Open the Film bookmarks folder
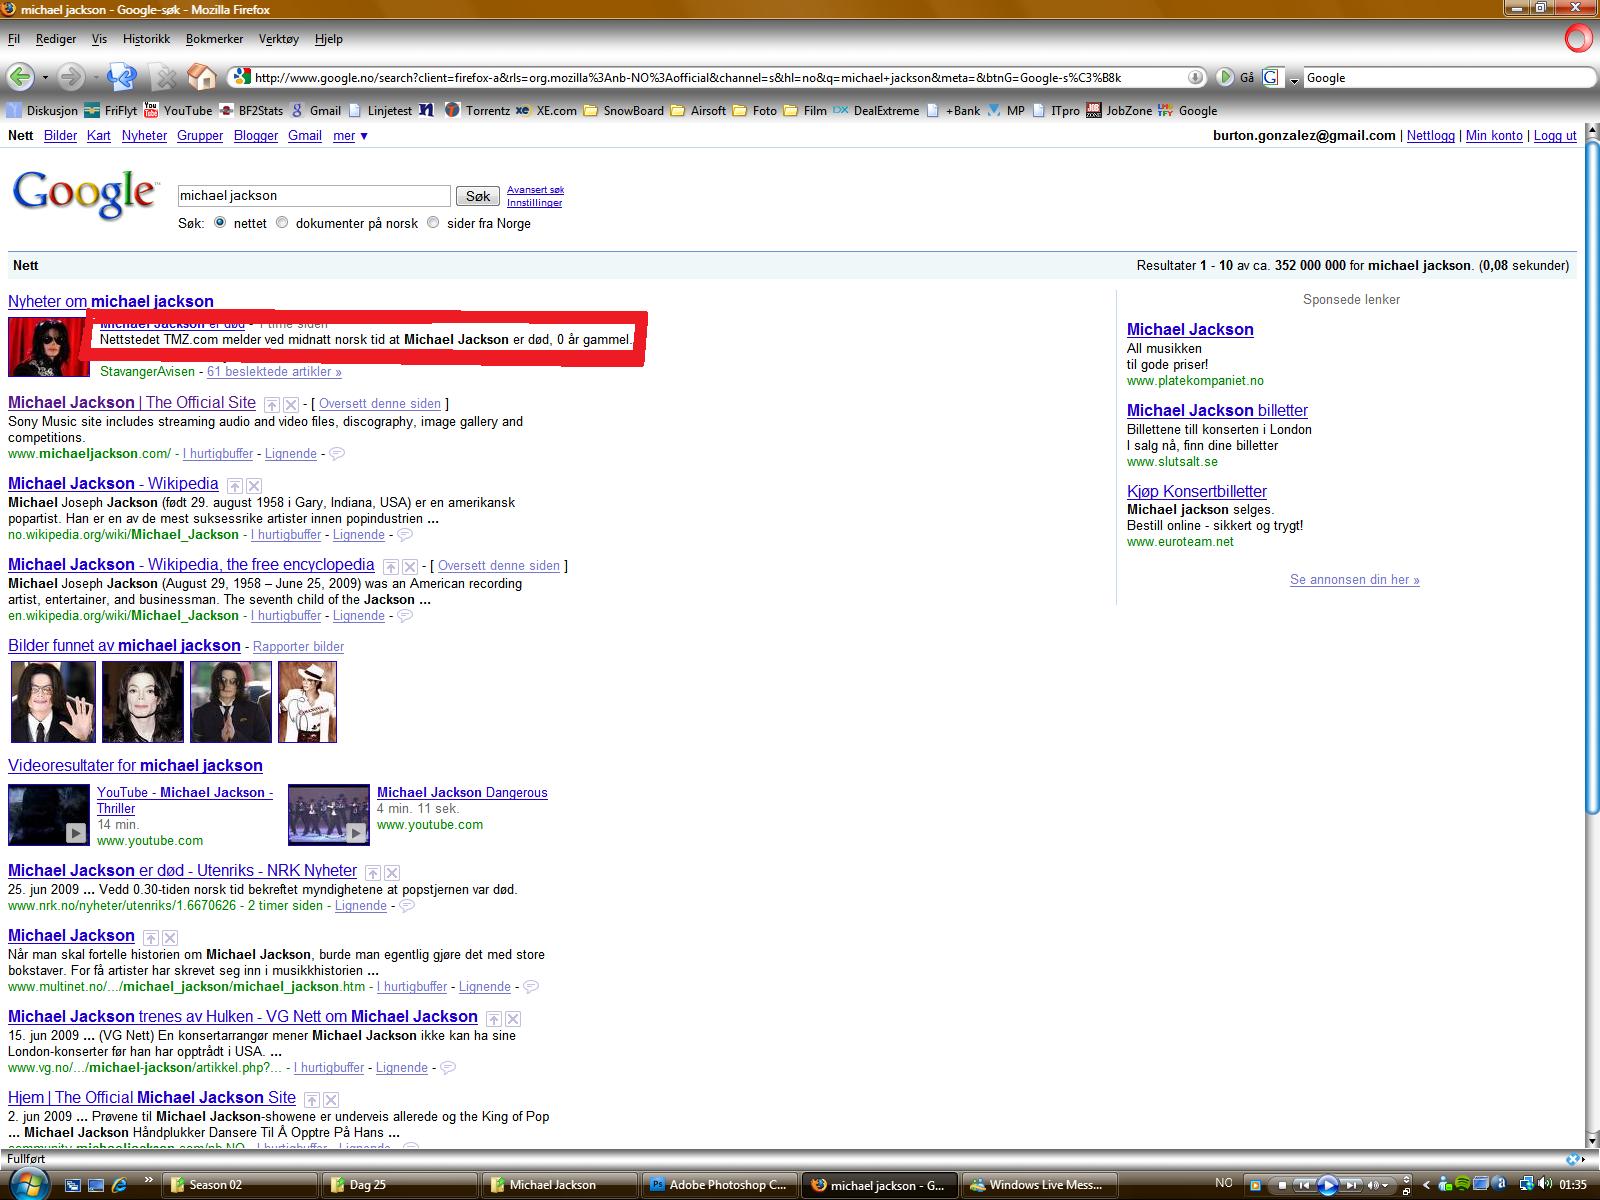Image resolution: width=1600 pixels, height=1200 pixels. pyautogui.click(x=805, y=110)
